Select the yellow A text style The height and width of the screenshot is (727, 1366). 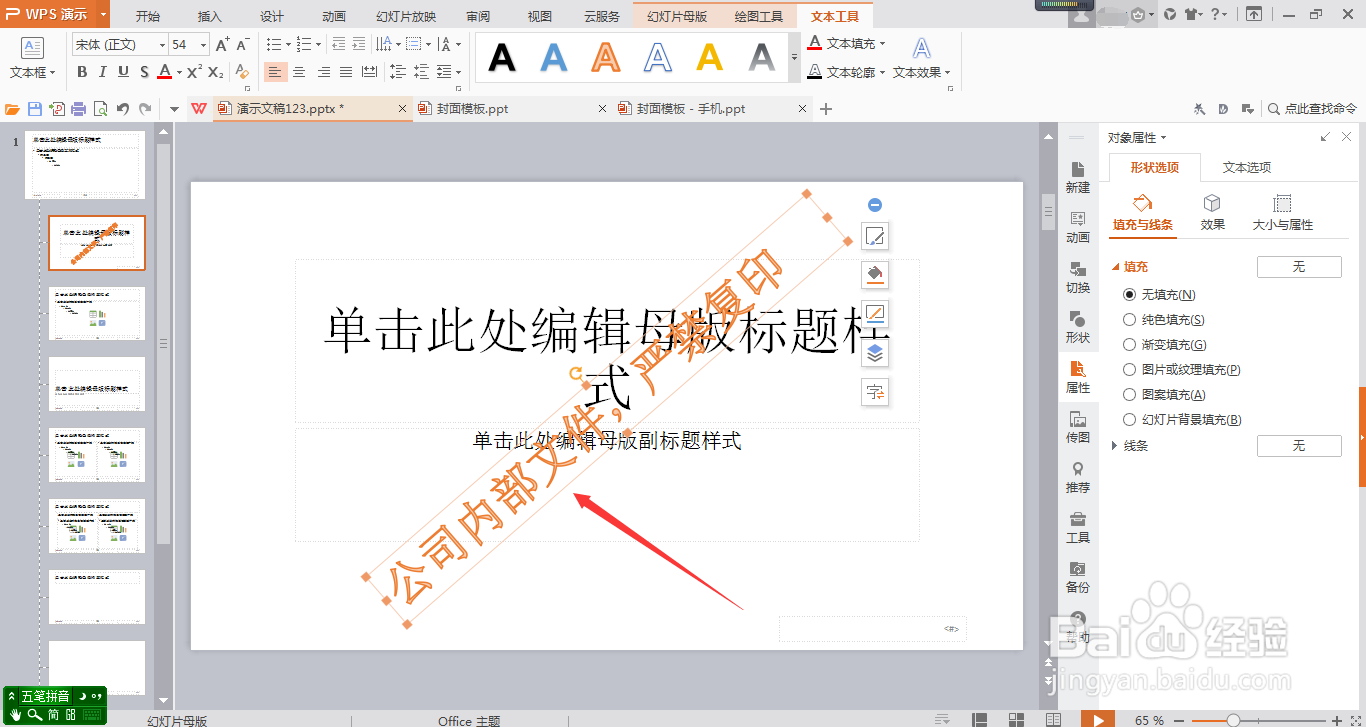point(710,58)
